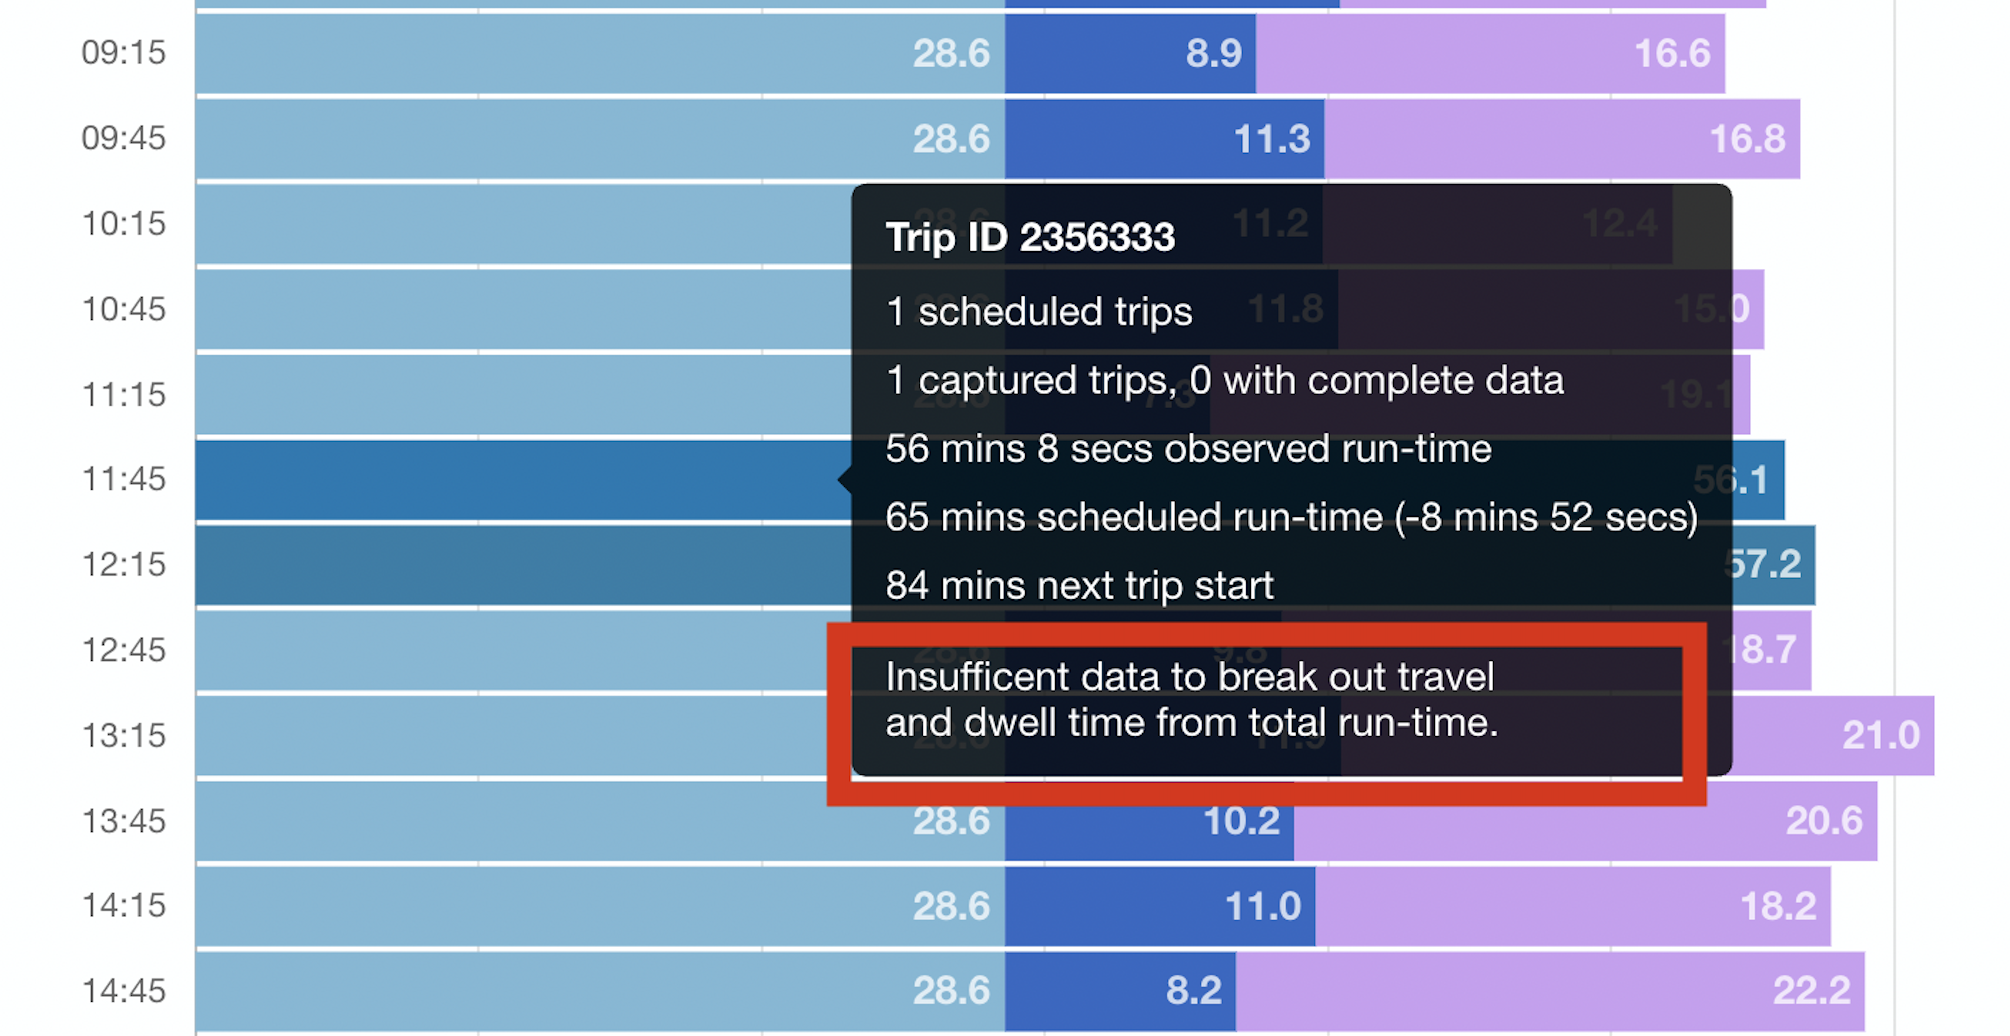Click the 14:45 light blue 28.6 segment

coord(600,992)
